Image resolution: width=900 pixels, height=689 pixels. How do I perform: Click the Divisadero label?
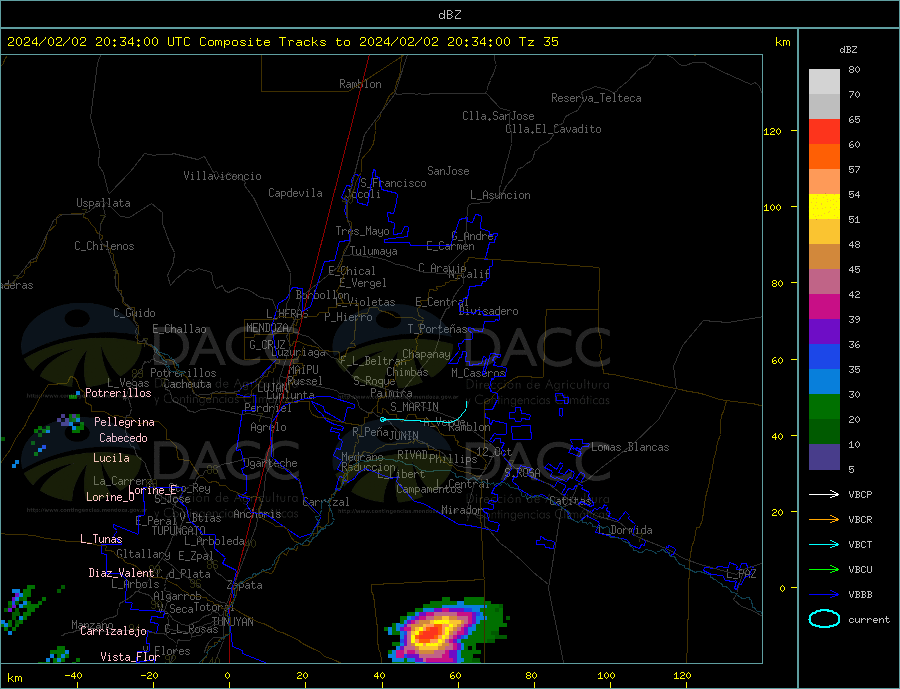pos(488,311)
